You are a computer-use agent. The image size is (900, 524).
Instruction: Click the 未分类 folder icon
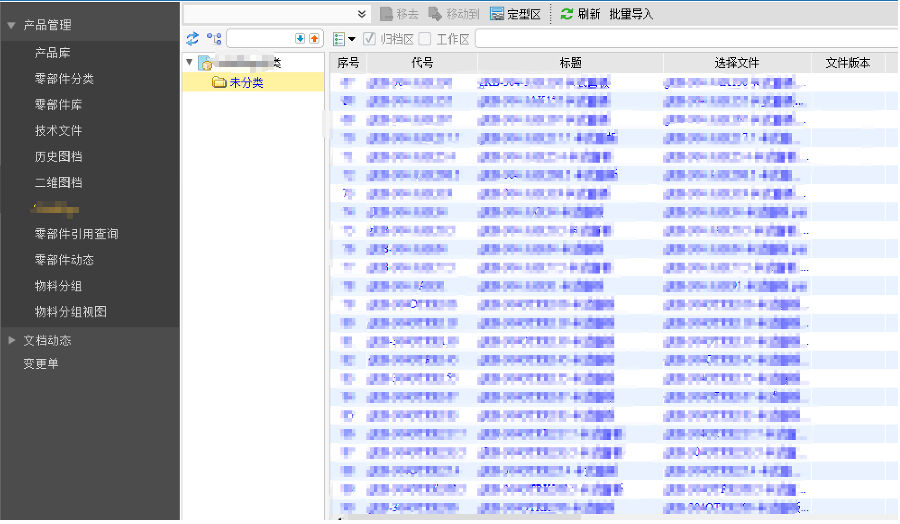point(219,83)
